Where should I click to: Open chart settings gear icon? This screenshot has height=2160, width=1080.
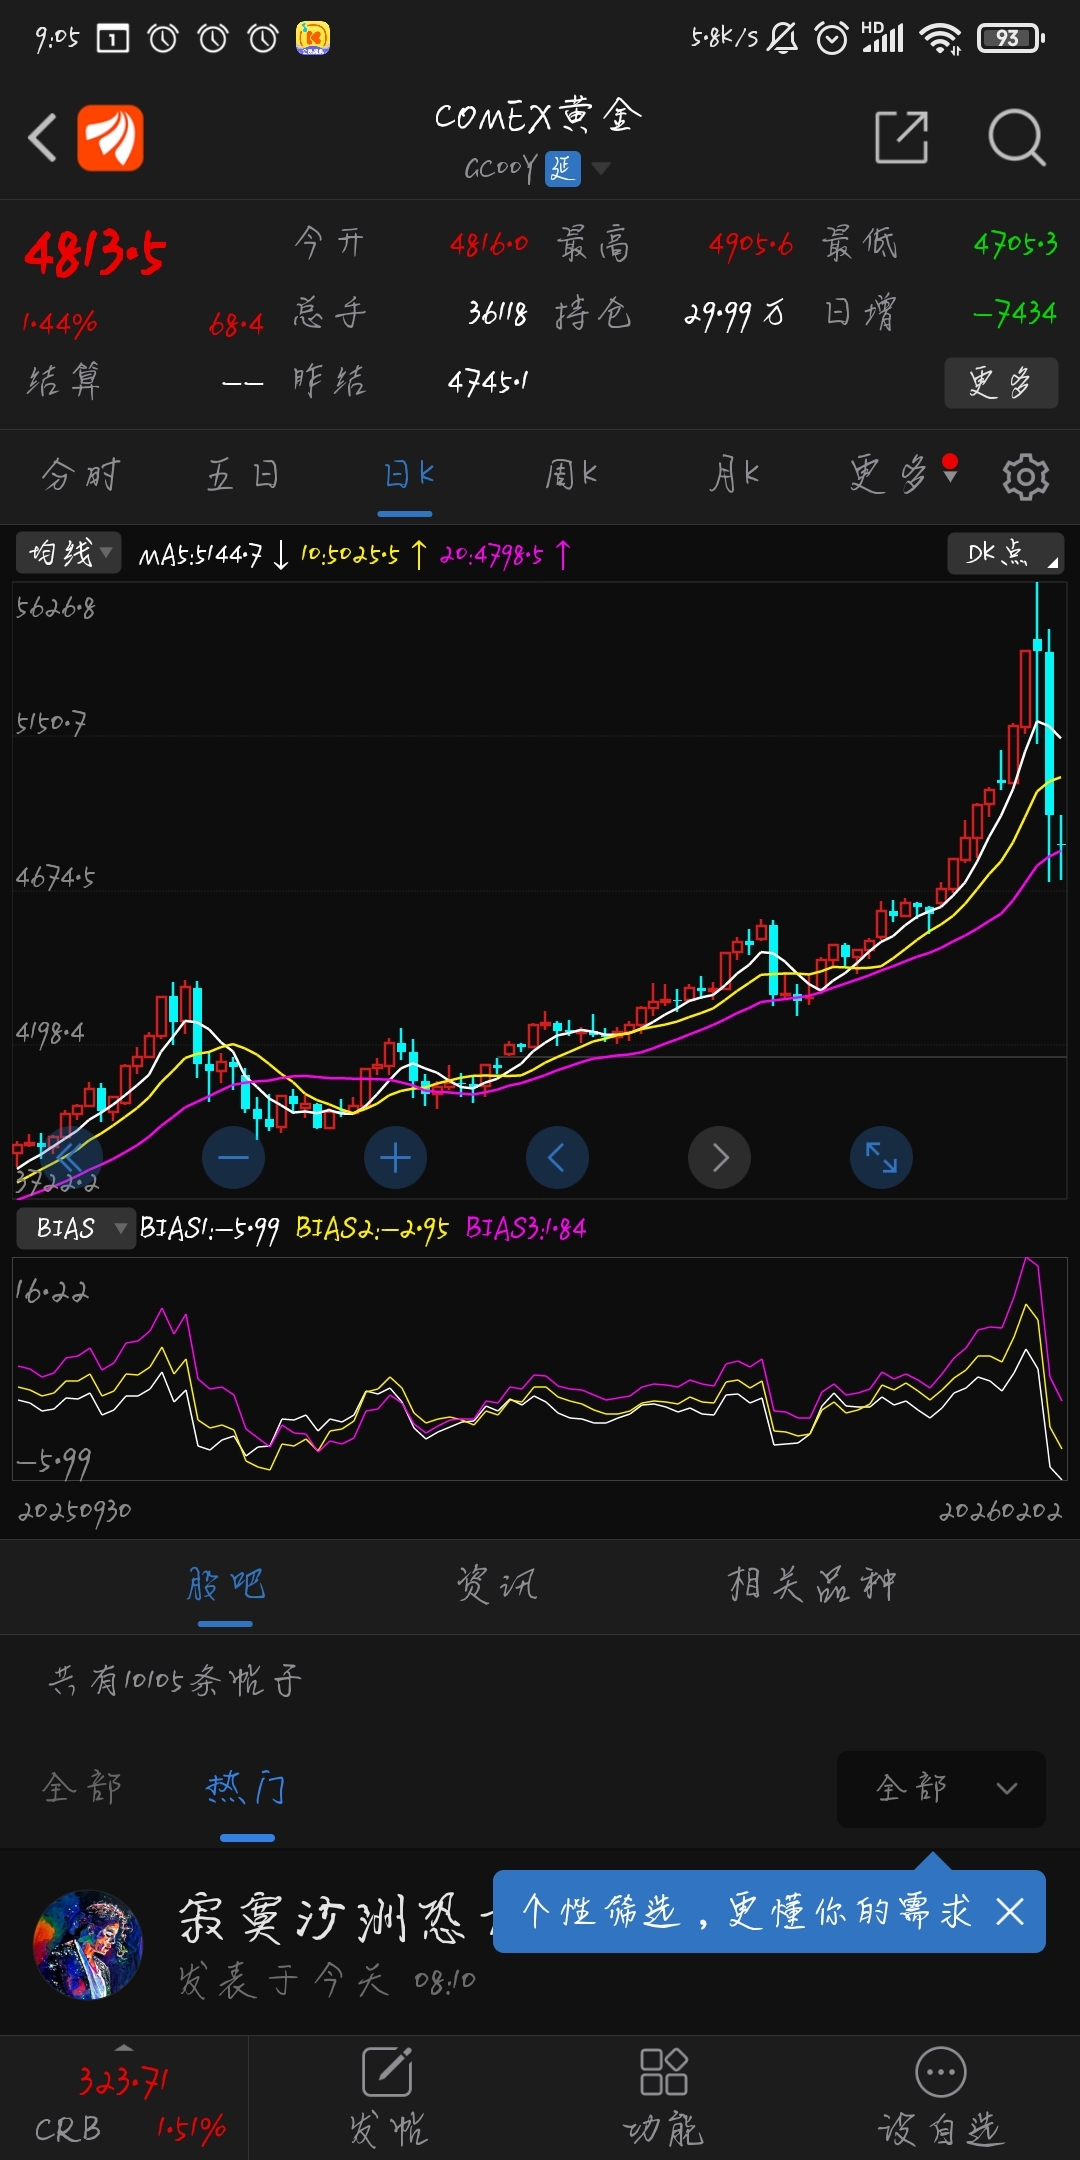[1025, 476]
